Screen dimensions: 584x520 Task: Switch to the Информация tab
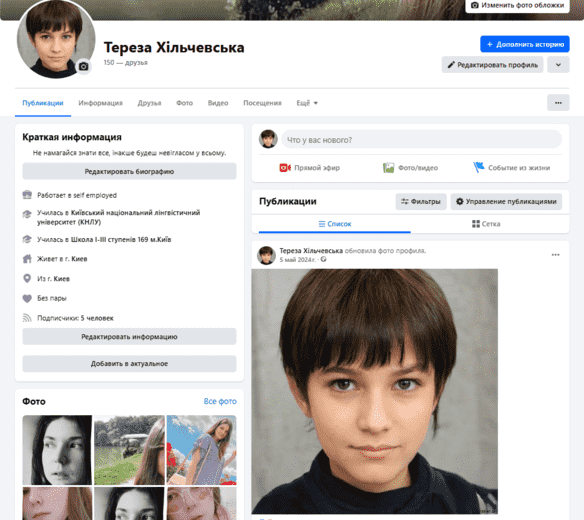[100, 103]
